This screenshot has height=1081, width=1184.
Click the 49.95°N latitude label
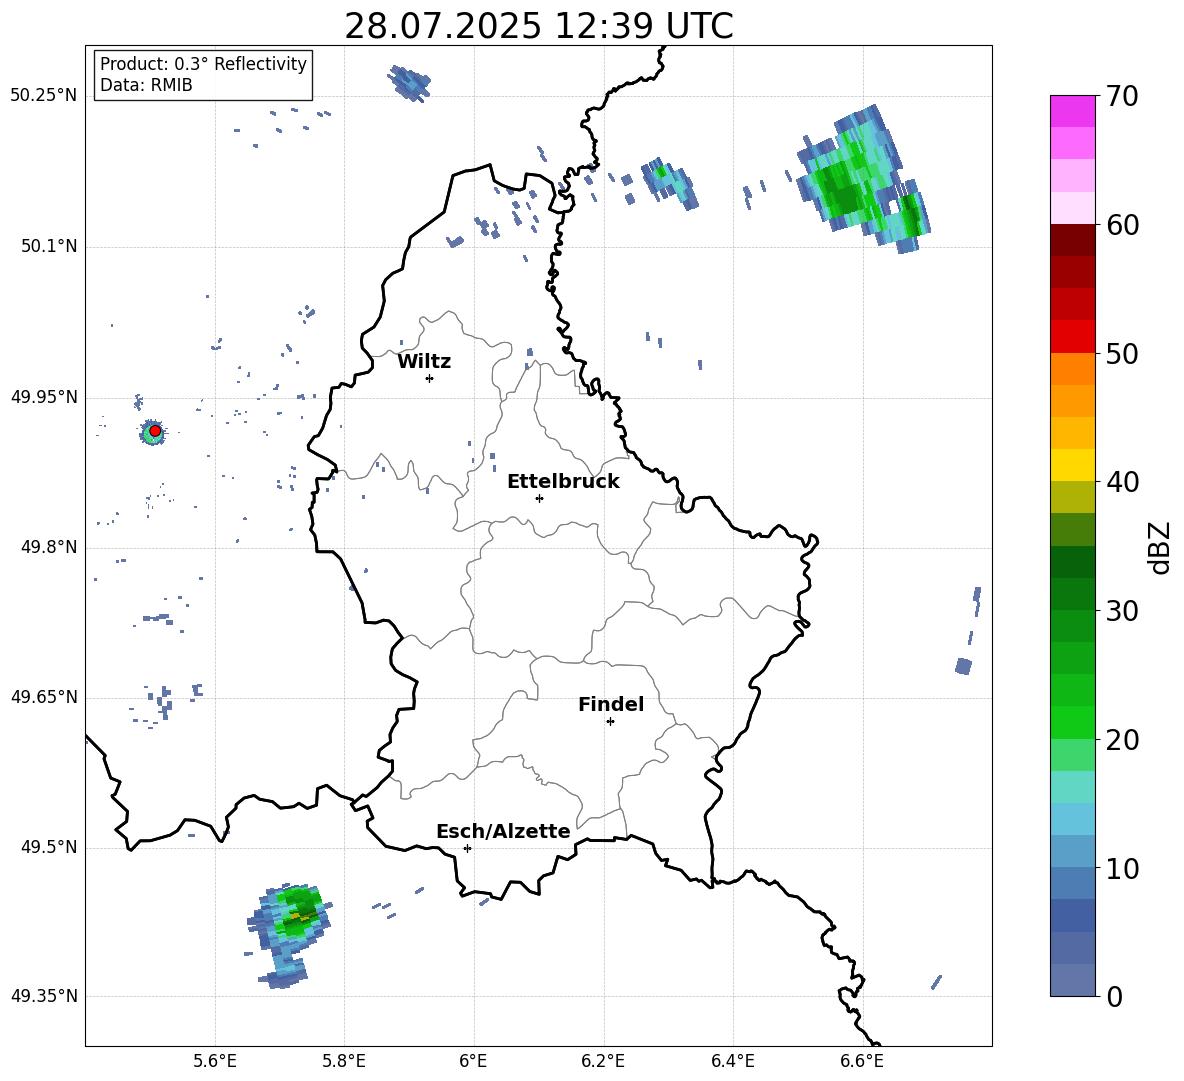[44, 397]
